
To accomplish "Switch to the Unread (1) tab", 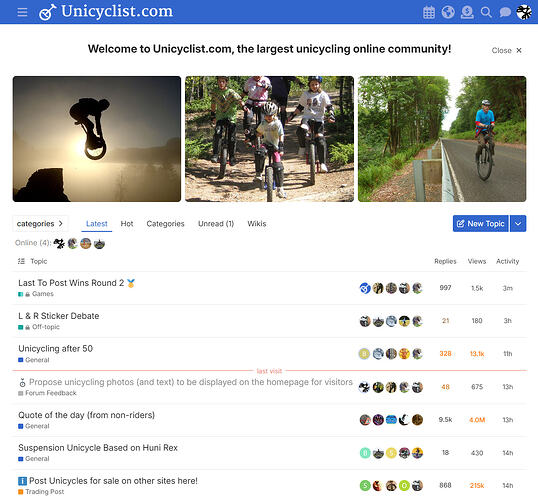I will tap(216, 224).
